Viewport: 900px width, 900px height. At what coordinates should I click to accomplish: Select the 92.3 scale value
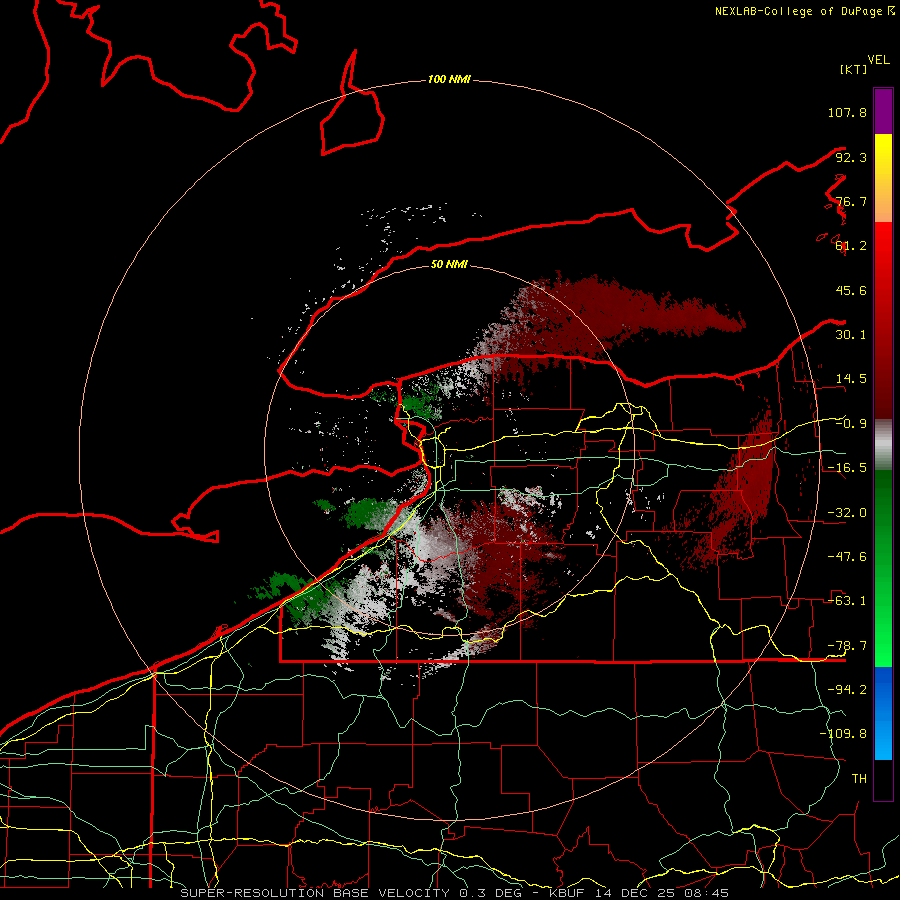point(851,157)
